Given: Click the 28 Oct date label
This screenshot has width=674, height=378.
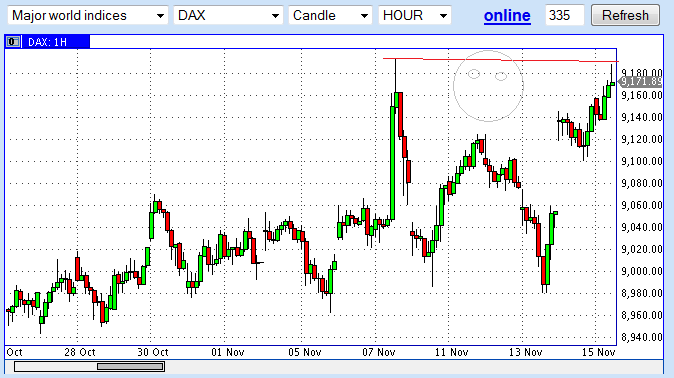Looking at the screenshot, I should tap(80, 353).
